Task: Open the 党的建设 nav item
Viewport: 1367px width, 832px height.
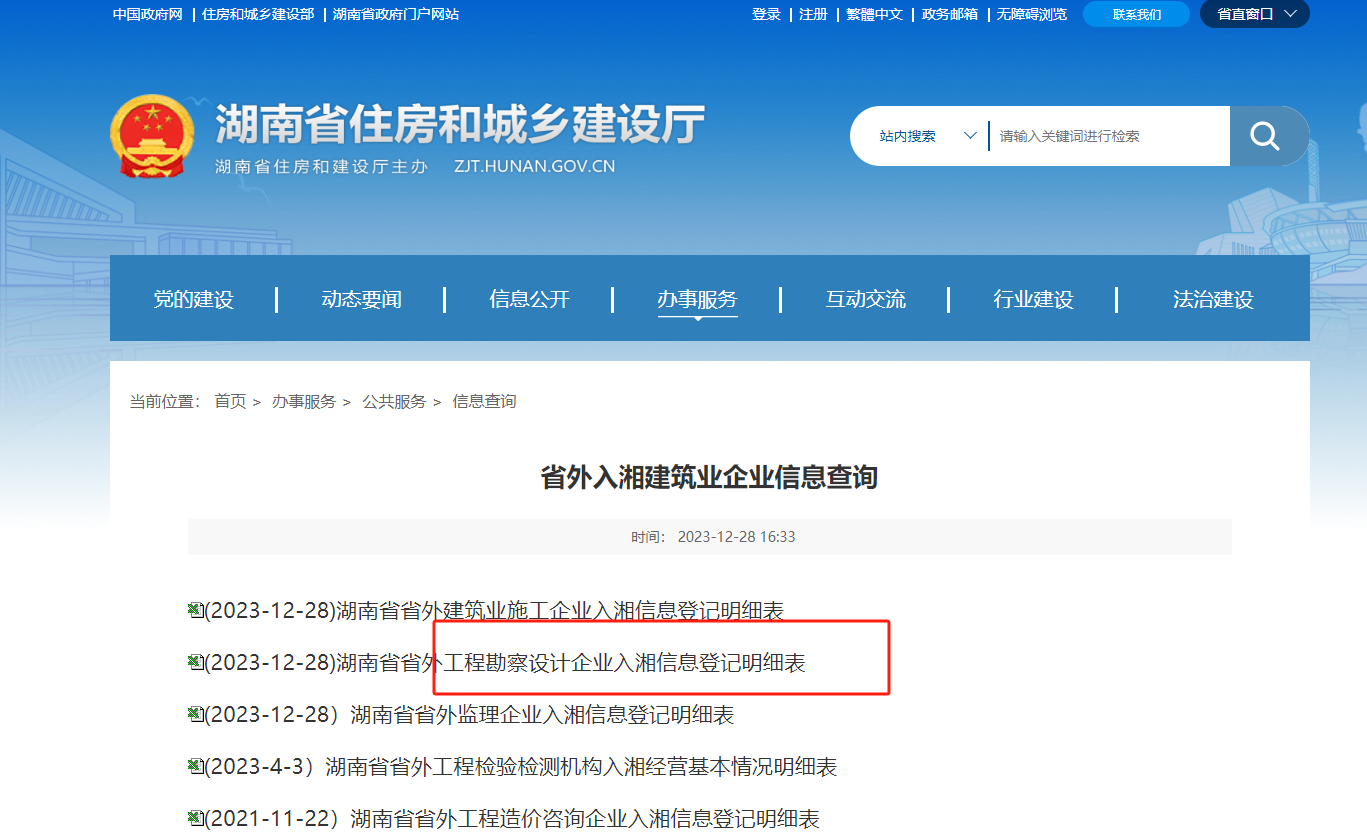Action: pyautogui.click(x=193, y=299)
